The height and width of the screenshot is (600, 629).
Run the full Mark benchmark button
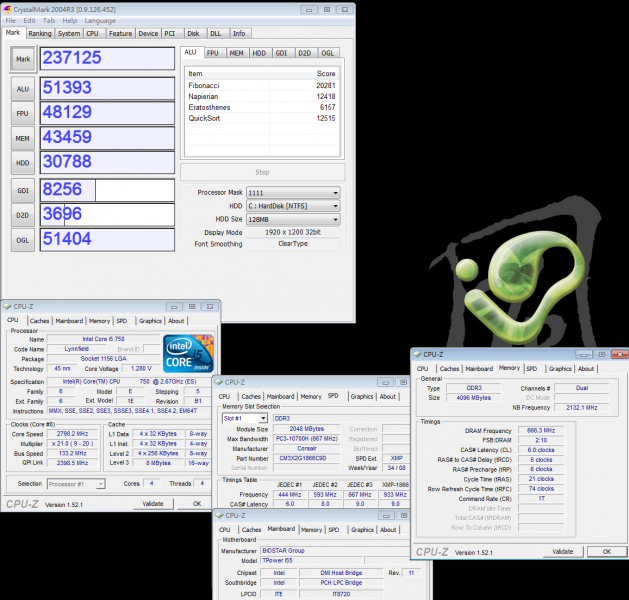coord(21,59)
